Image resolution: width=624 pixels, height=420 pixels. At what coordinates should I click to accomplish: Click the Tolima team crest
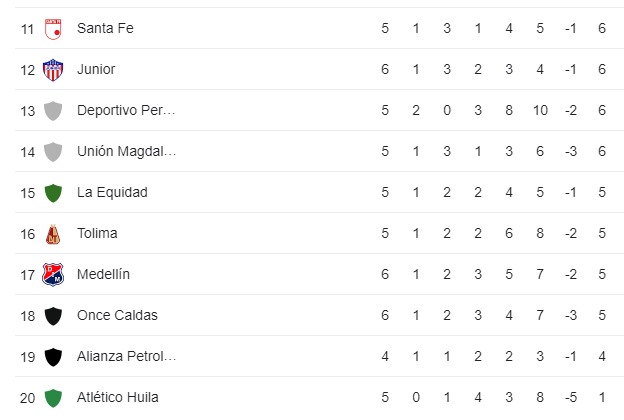[x=53, y=234]
